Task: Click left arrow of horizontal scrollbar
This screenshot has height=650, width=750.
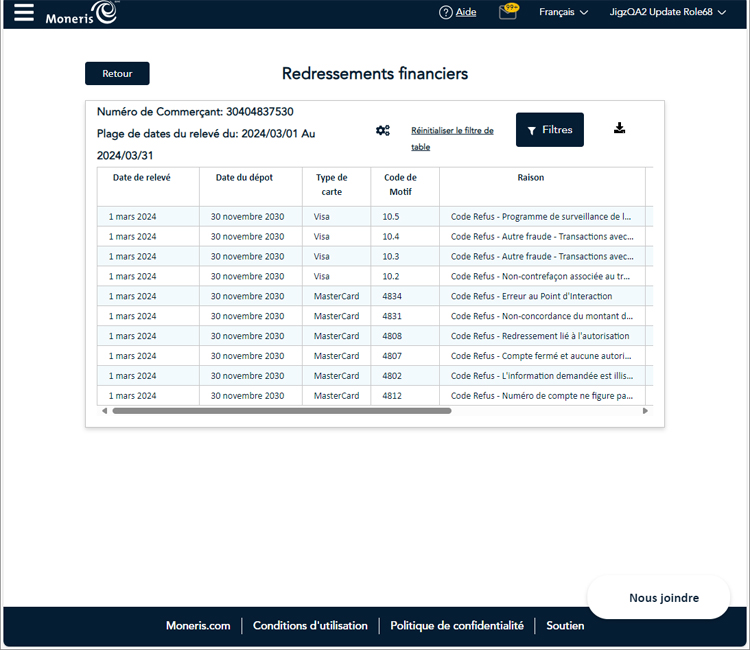Action: click(x=105, y=411)
